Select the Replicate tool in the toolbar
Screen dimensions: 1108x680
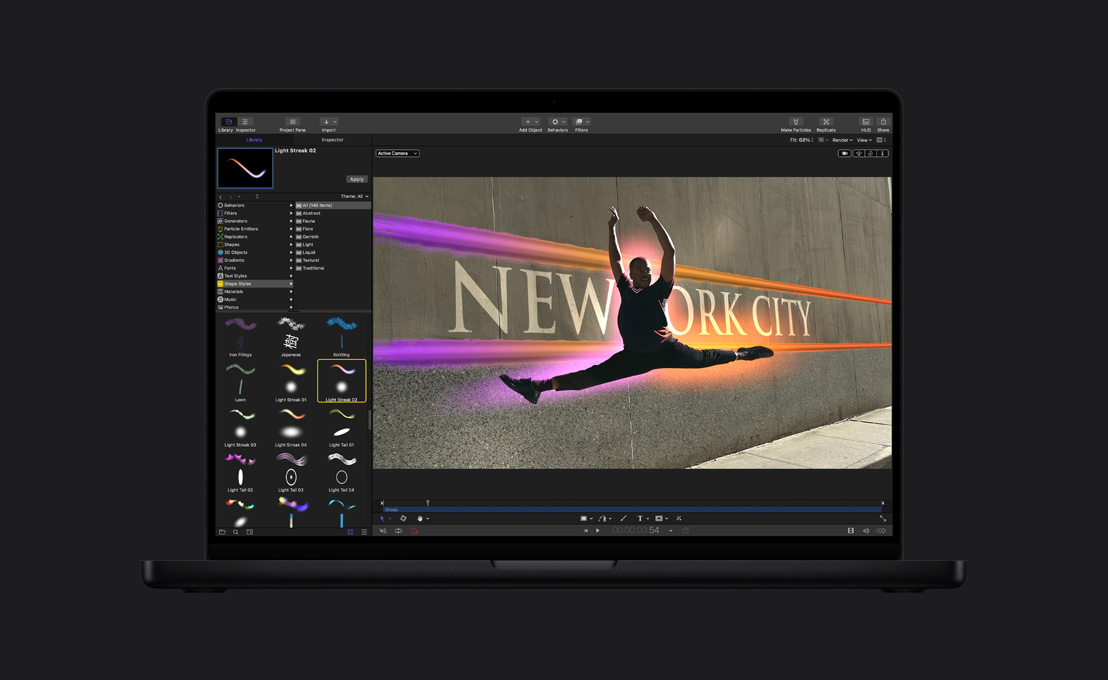826,120
